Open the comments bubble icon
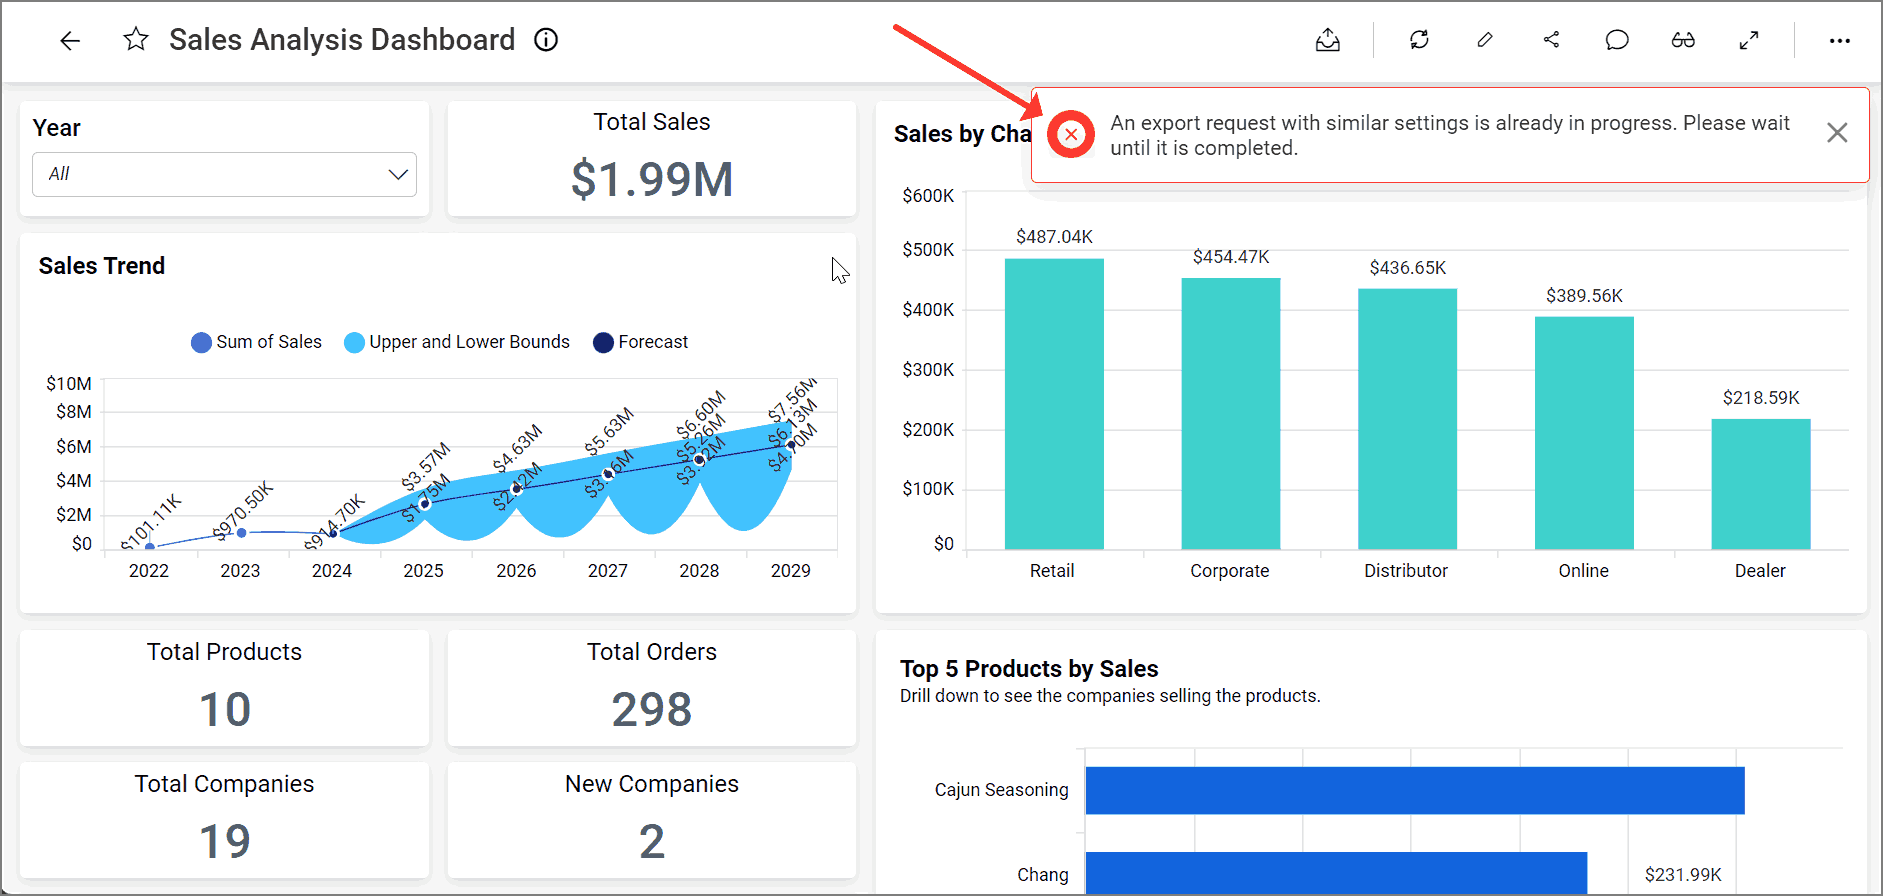 coord(1617,40)
